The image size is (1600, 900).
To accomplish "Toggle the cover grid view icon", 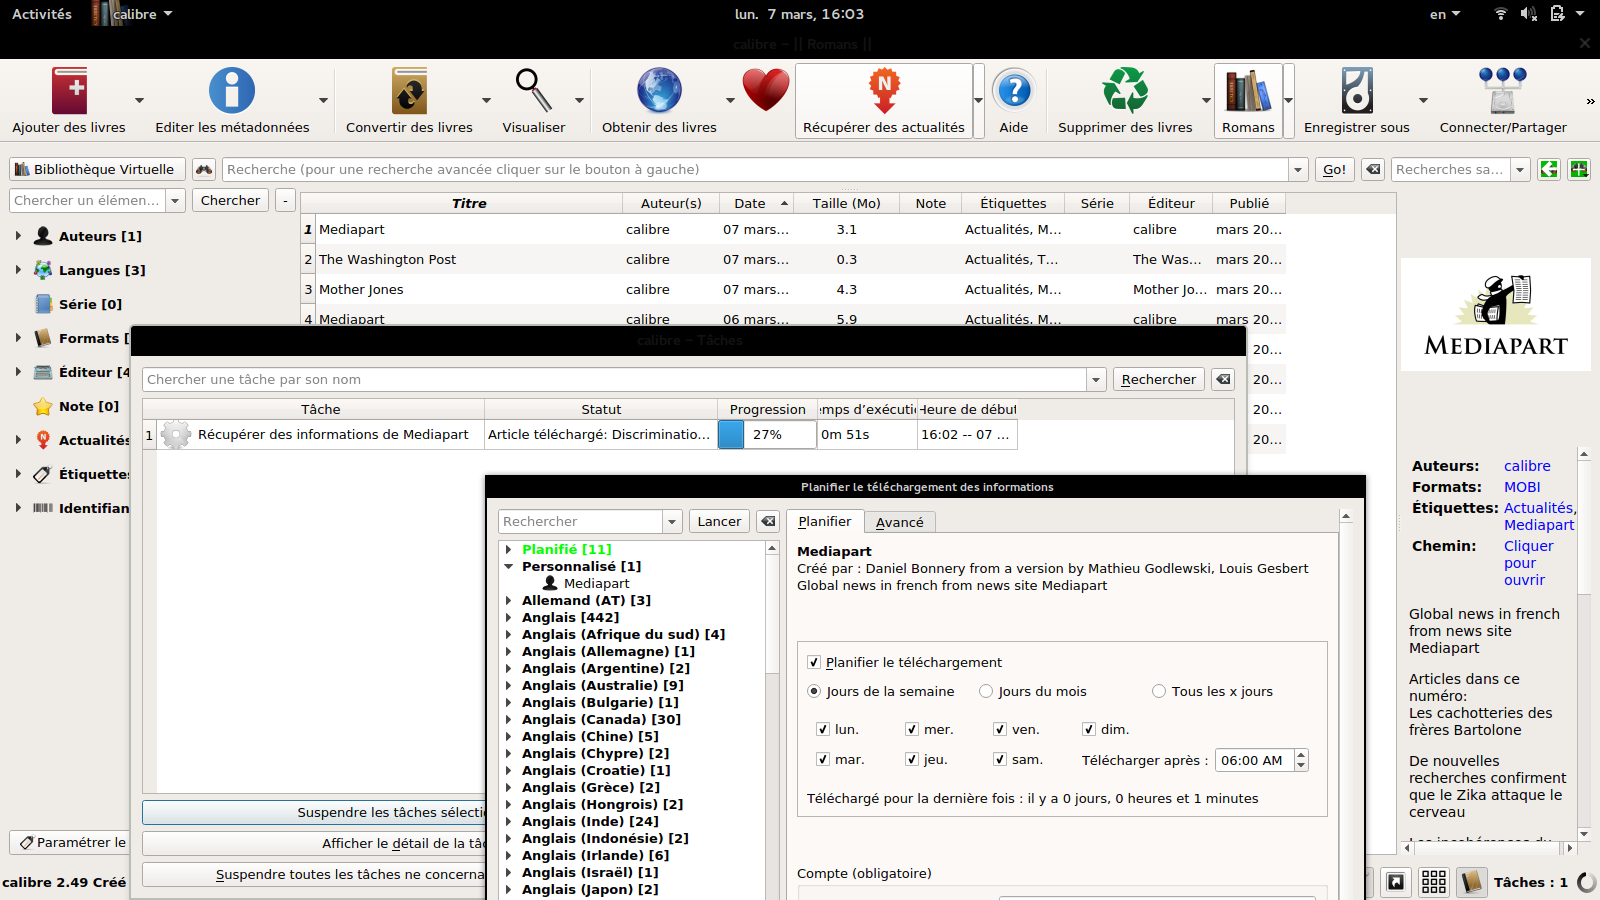I will point(1434,881).
